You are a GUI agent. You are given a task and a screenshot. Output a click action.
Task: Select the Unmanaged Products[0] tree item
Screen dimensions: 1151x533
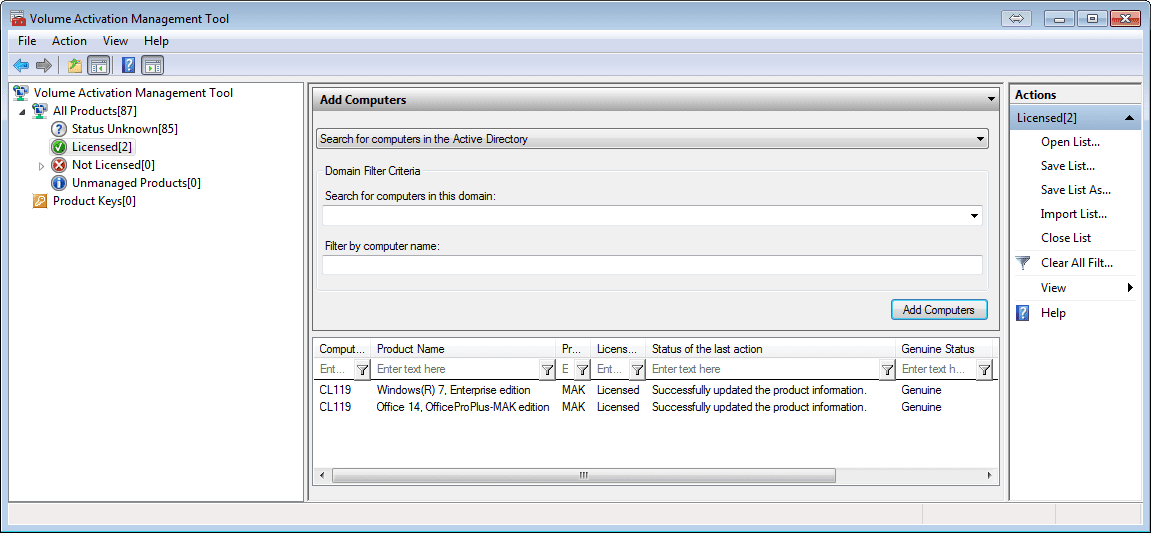pyautogui.click(x=136, y=183)
